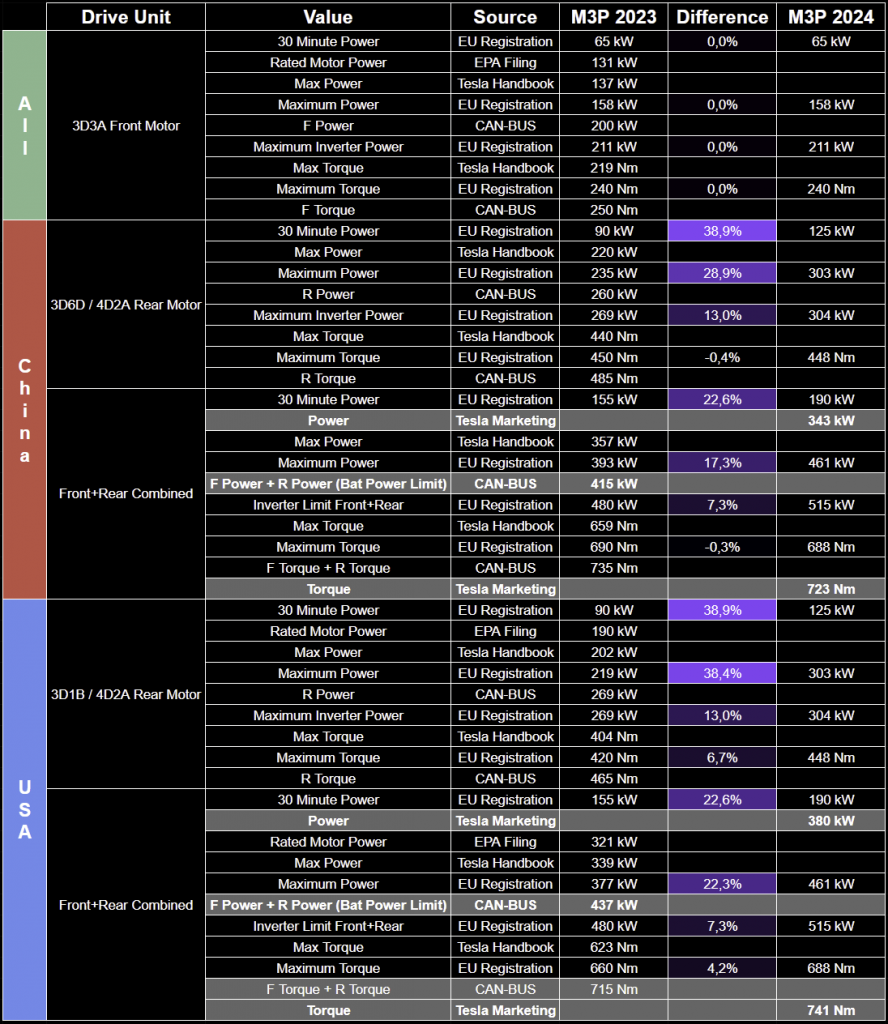This screenshot has height=1024, width=888.
Task: Click the EPA Filing cell beside 131 kW
Action: (505, 63)
